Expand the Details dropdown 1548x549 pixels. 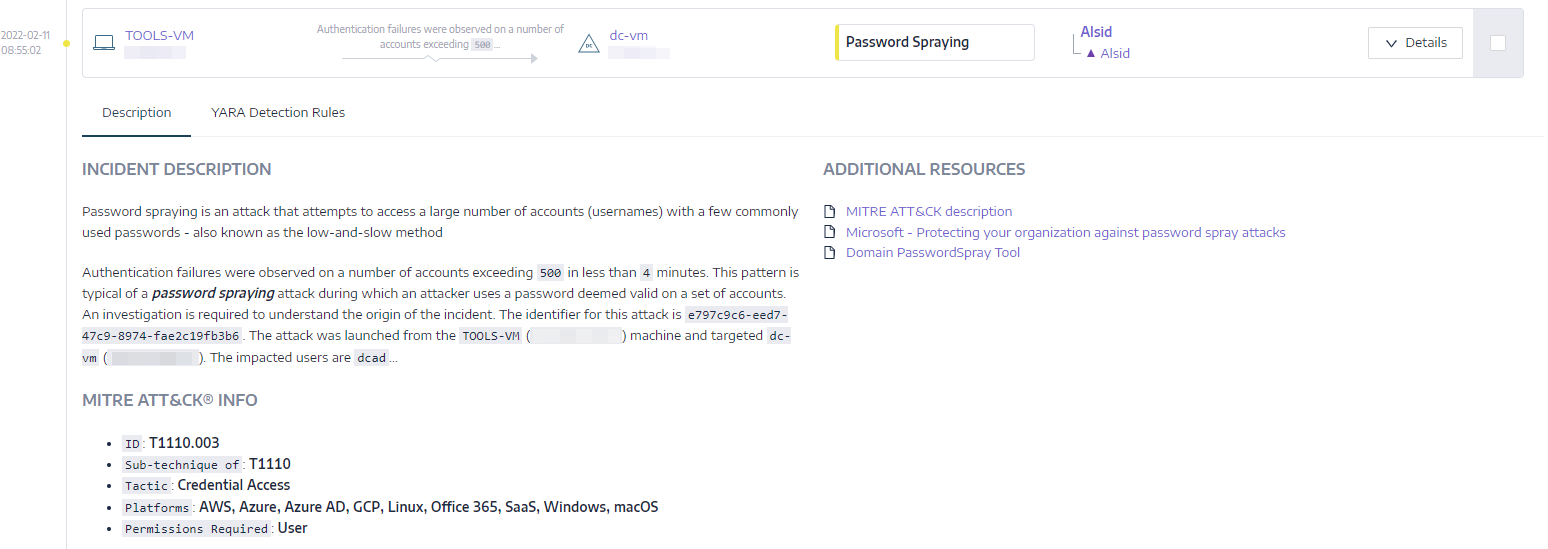tap(1415, 43)
